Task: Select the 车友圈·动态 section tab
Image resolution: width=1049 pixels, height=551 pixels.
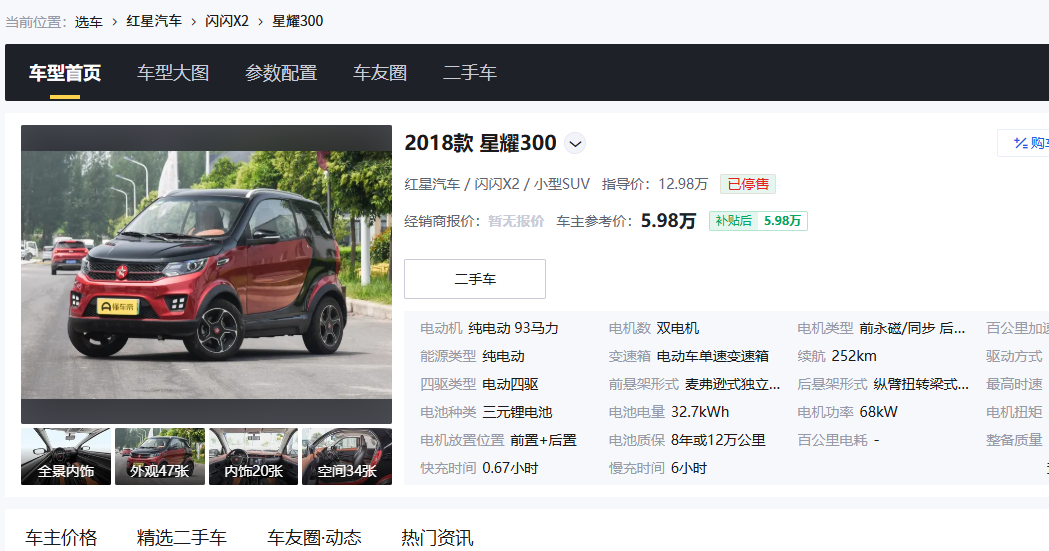Action: pyautogui.click(x=314, y=538)
